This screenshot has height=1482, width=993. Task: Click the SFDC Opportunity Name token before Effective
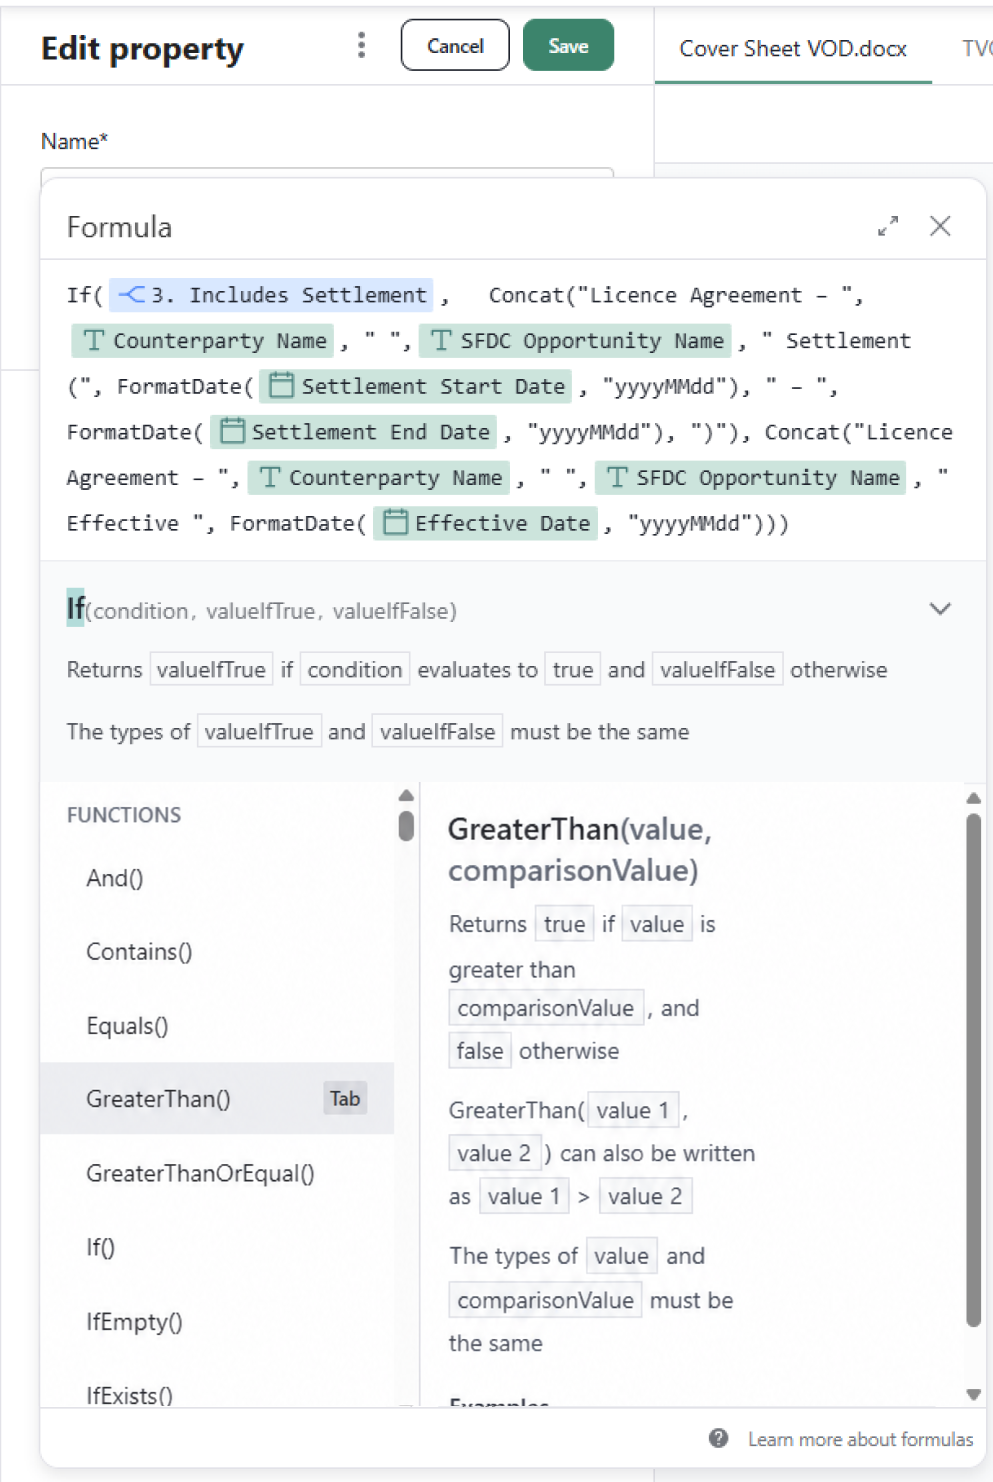752,478
